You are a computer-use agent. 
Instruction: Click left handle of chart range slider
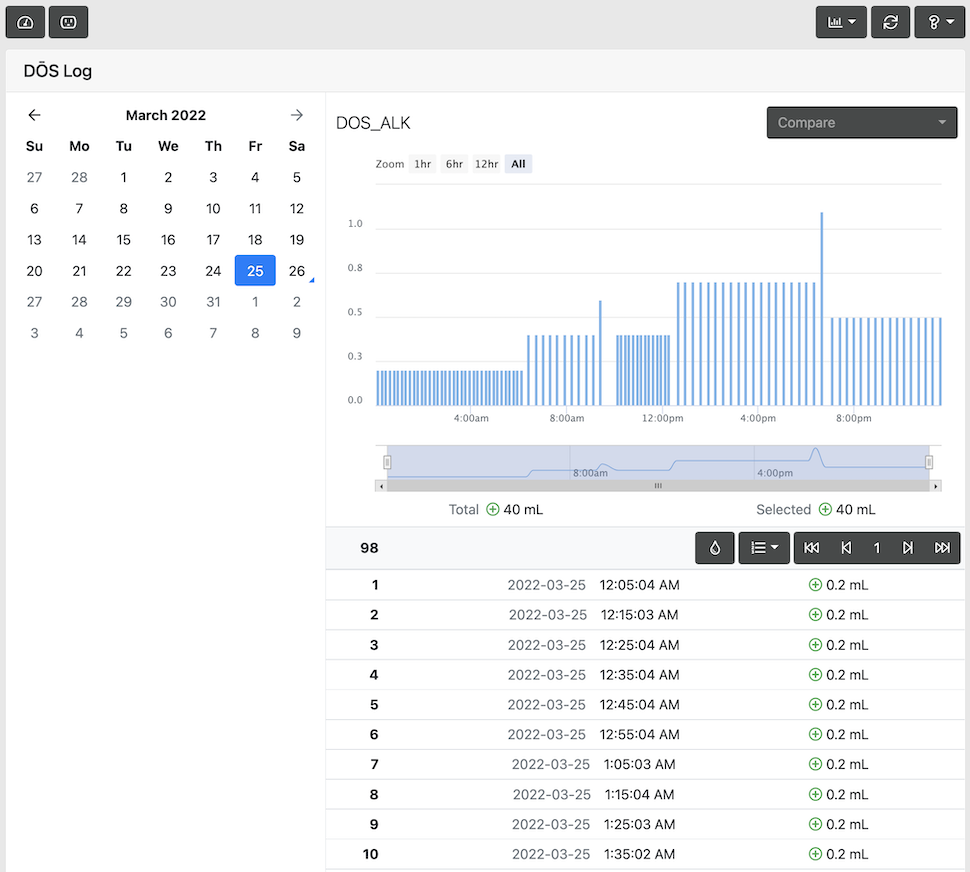point(387,462)
